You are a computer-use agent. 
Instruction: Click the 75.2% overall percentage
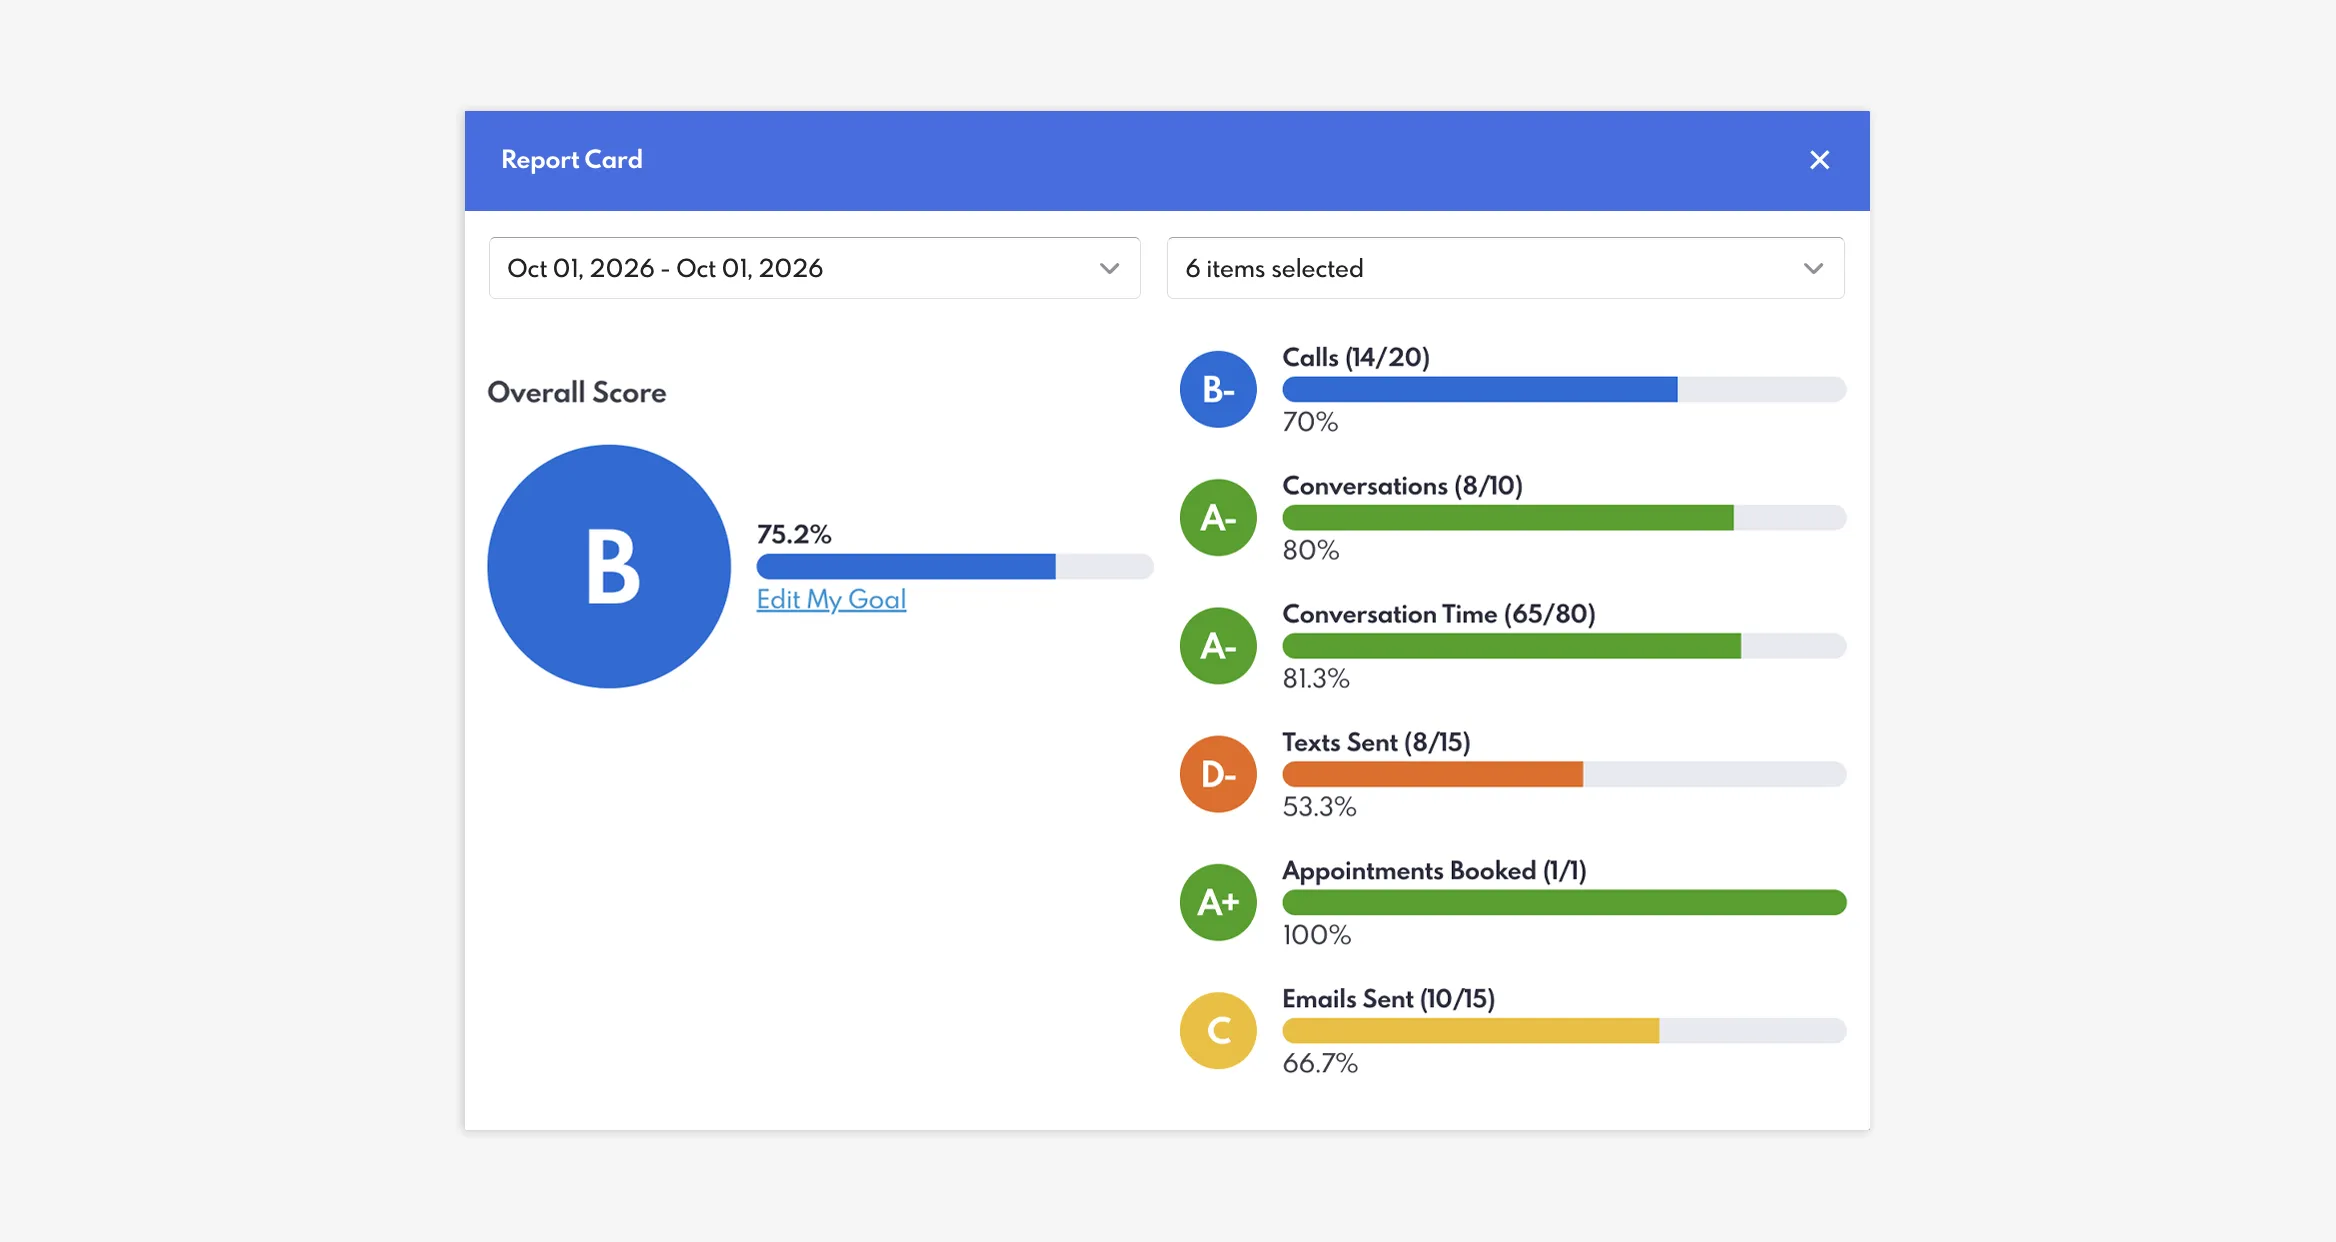(x=794, y=534)
